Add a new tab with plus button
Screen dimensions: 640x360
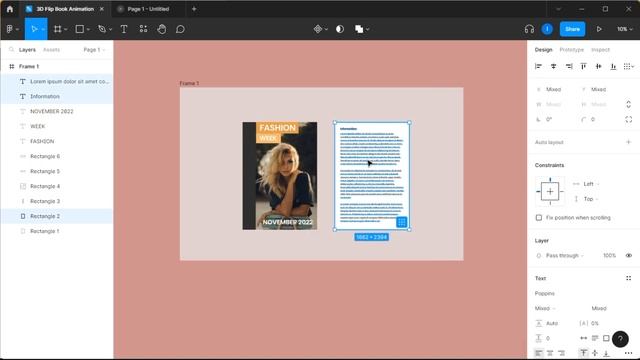(x=194, y=9)
